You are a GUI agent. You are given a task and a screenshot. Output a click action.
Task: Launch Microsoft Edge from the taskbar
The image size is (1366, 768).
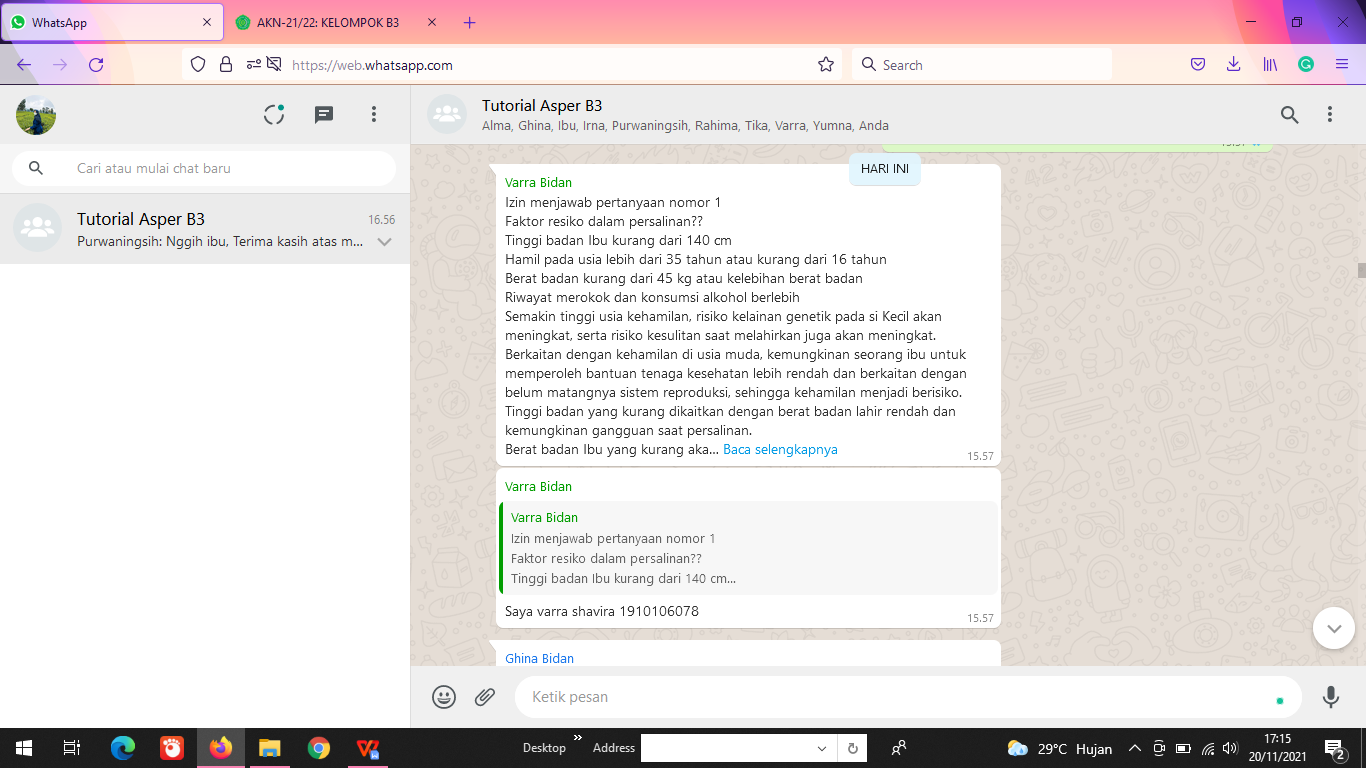click(x=123, y=748)
